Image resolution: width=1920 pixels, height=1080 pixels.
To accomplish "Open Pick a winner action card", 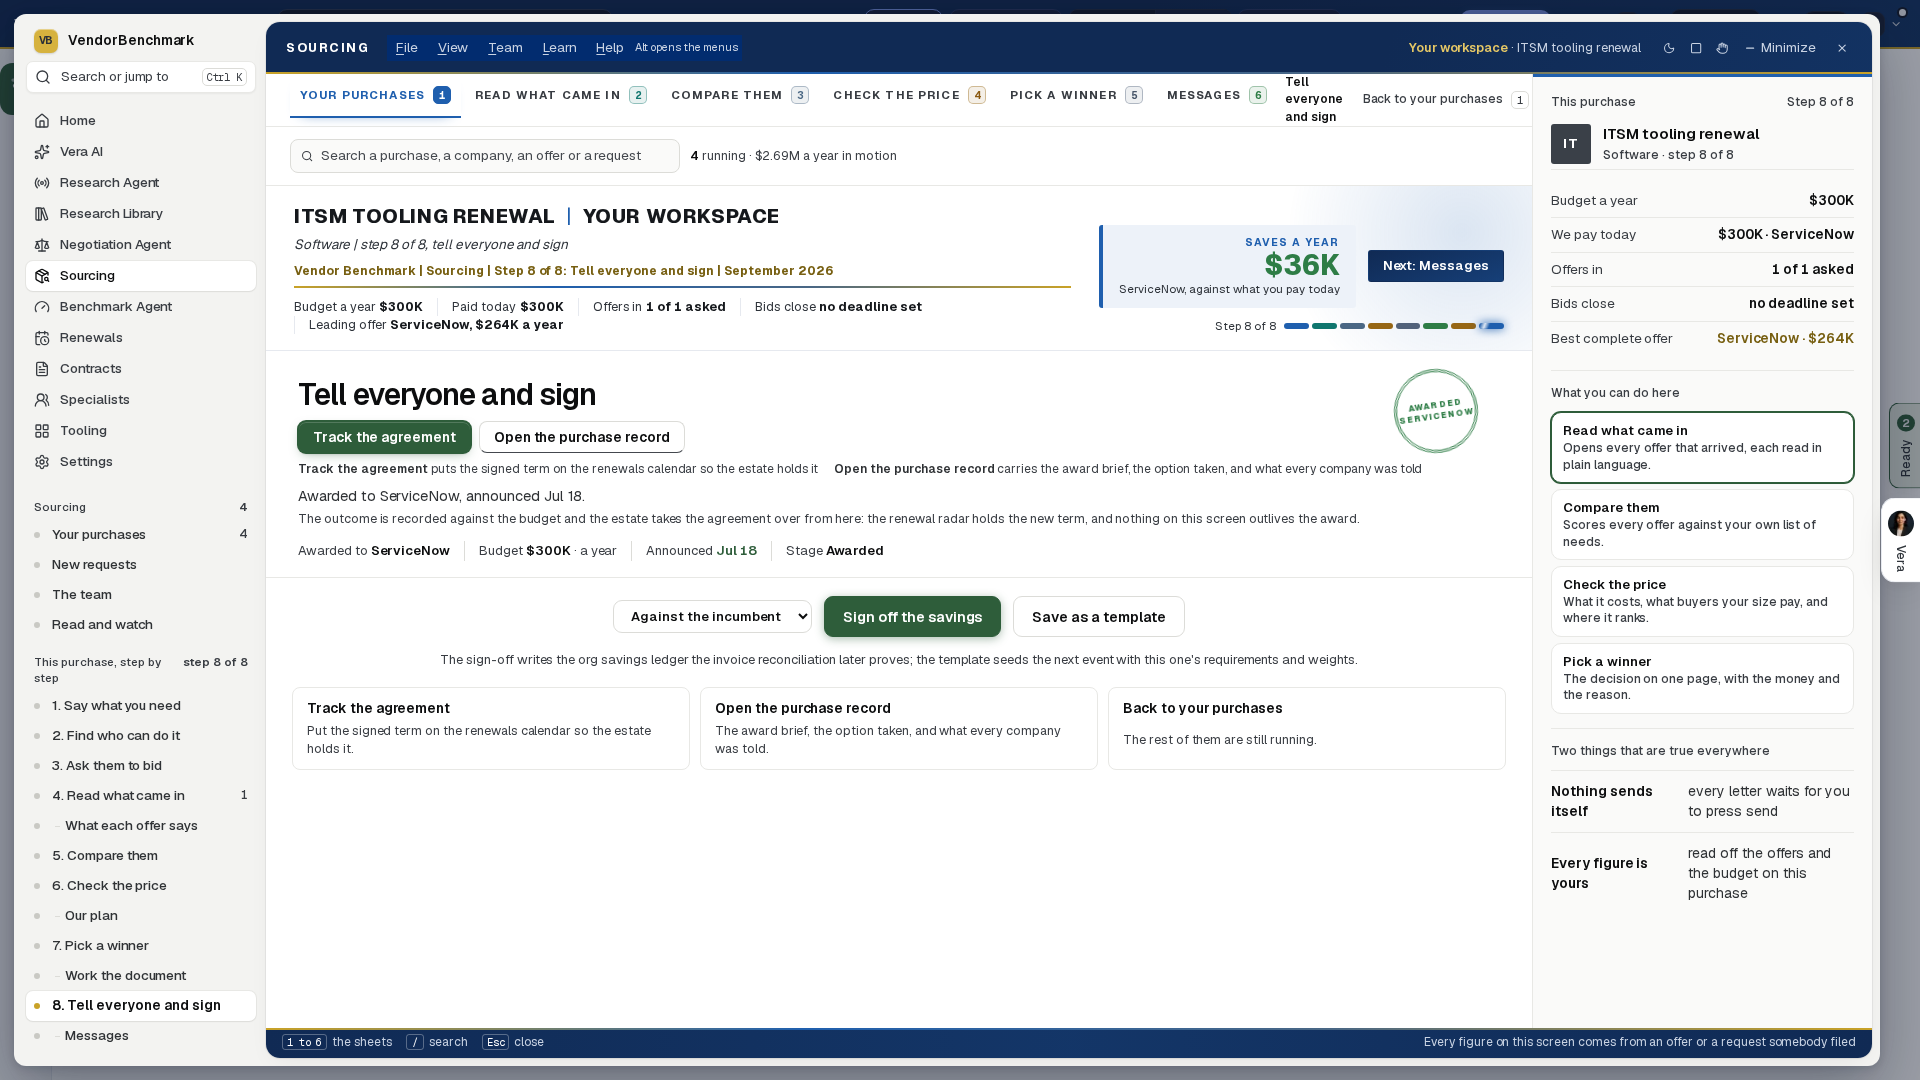I will [x=1702, y=678].
